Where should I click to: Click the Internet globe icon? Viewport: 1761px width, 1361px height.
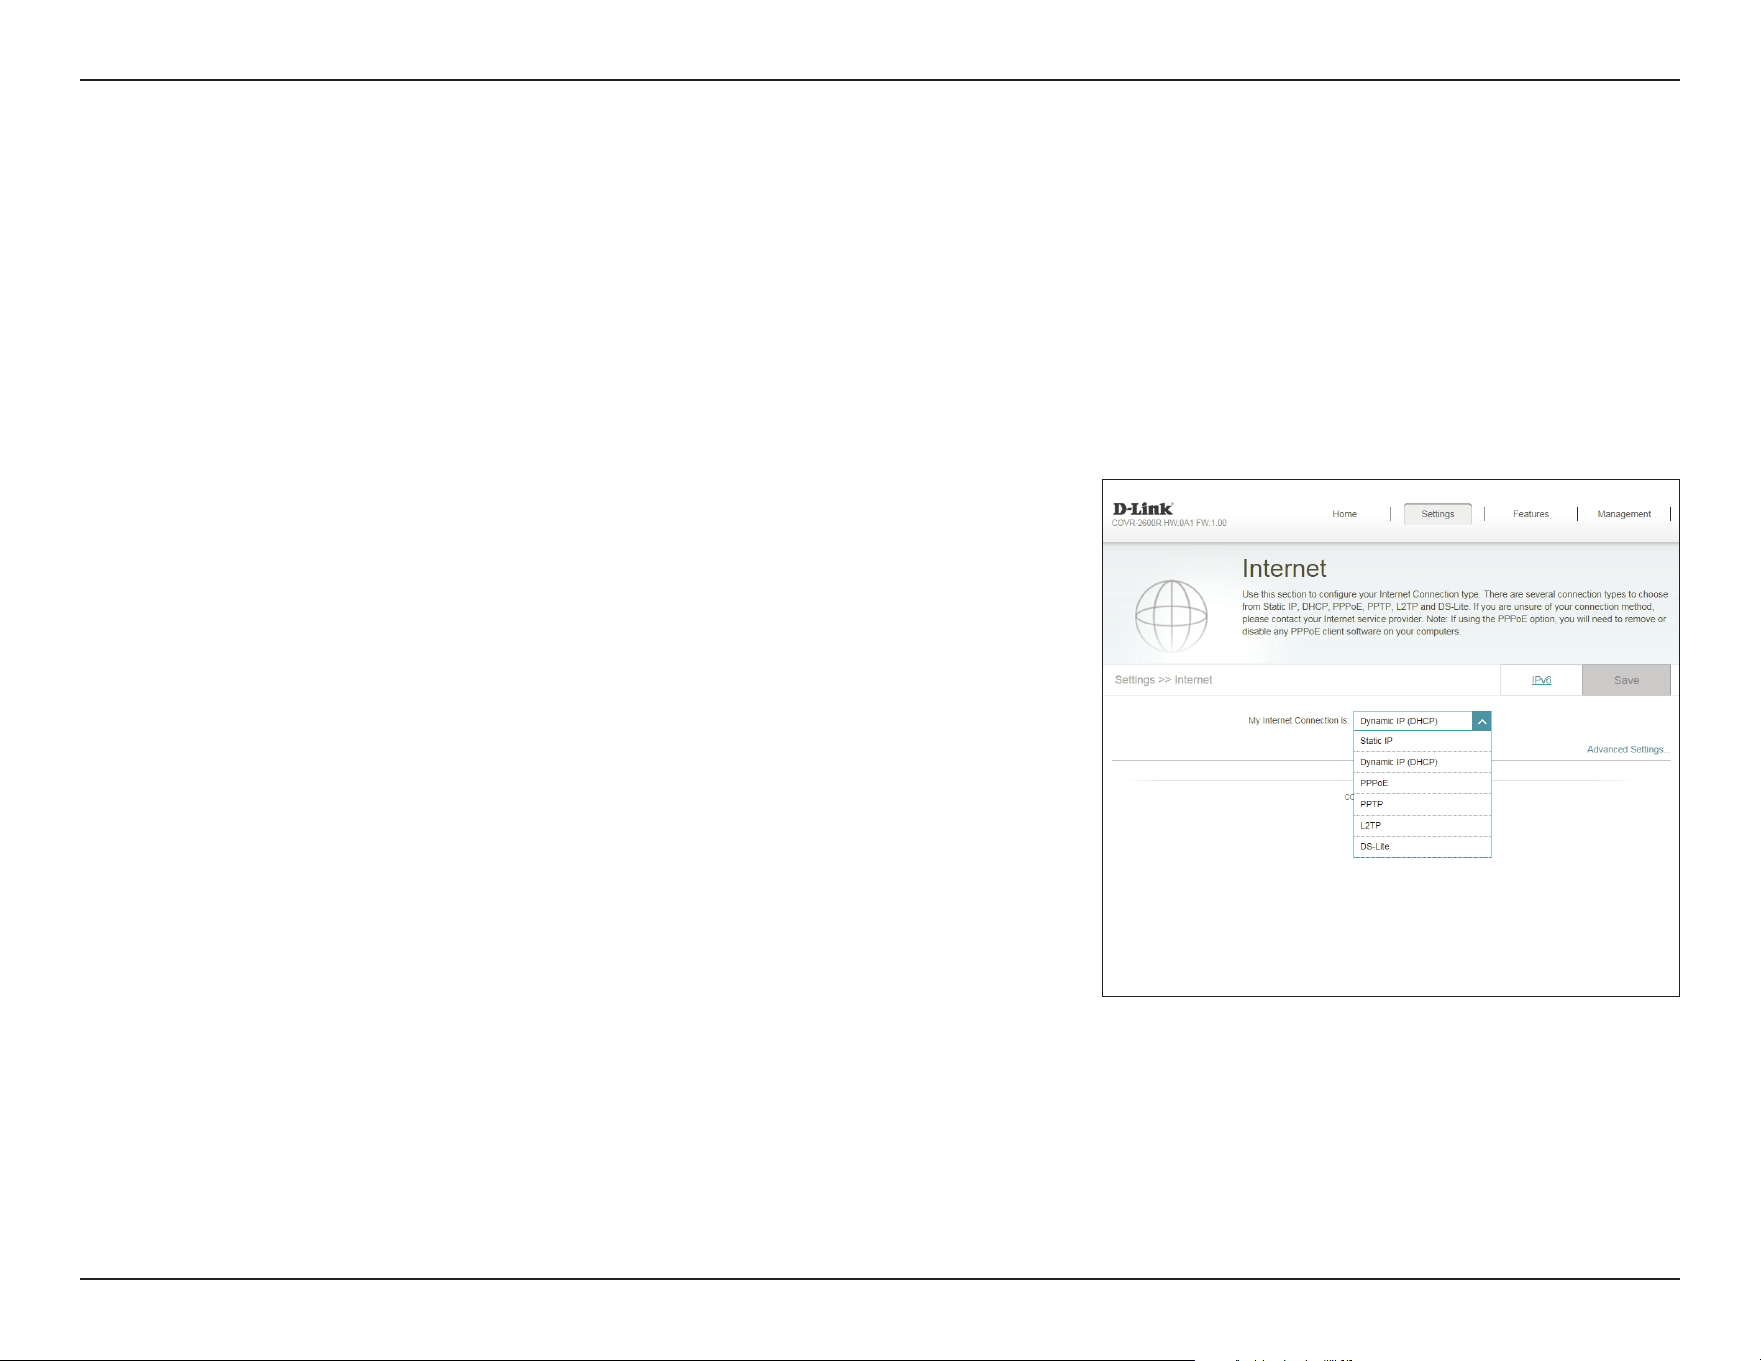(1171, 616)
